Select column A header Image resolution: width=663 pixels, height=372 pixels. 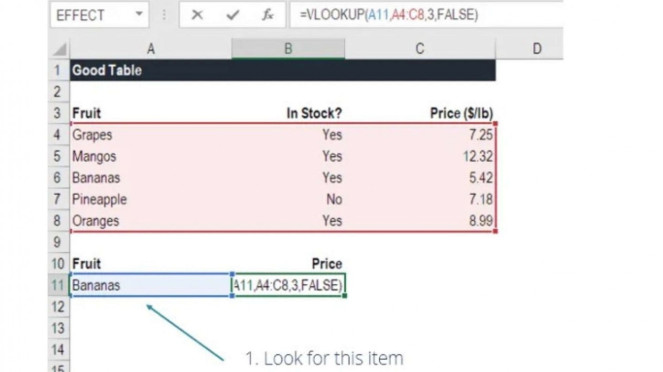(151, 49)
